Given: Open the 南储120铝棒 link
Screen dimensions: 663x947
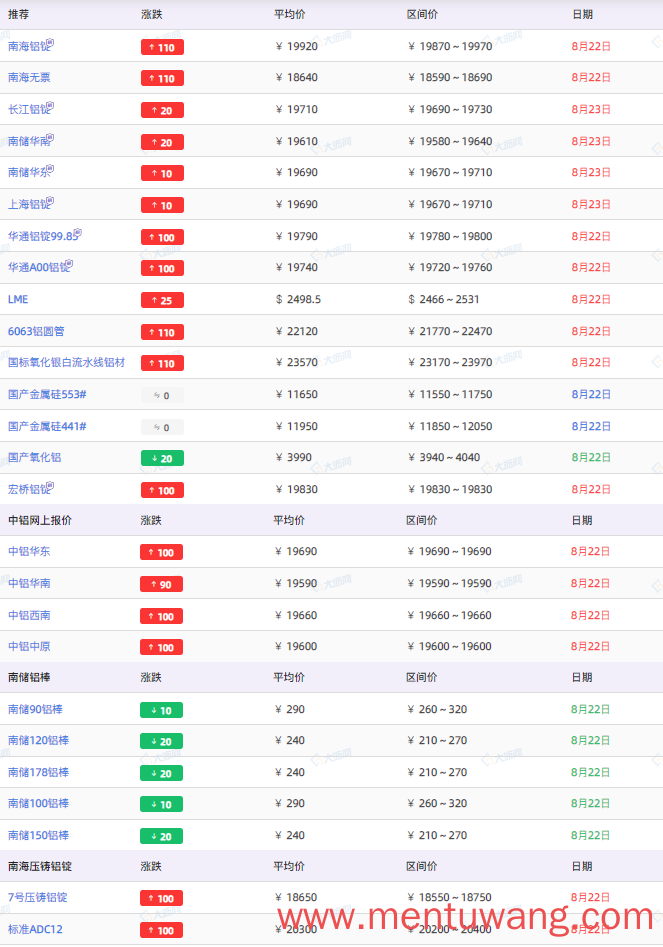Looking at the screenshot, I should tap(38, 740).
